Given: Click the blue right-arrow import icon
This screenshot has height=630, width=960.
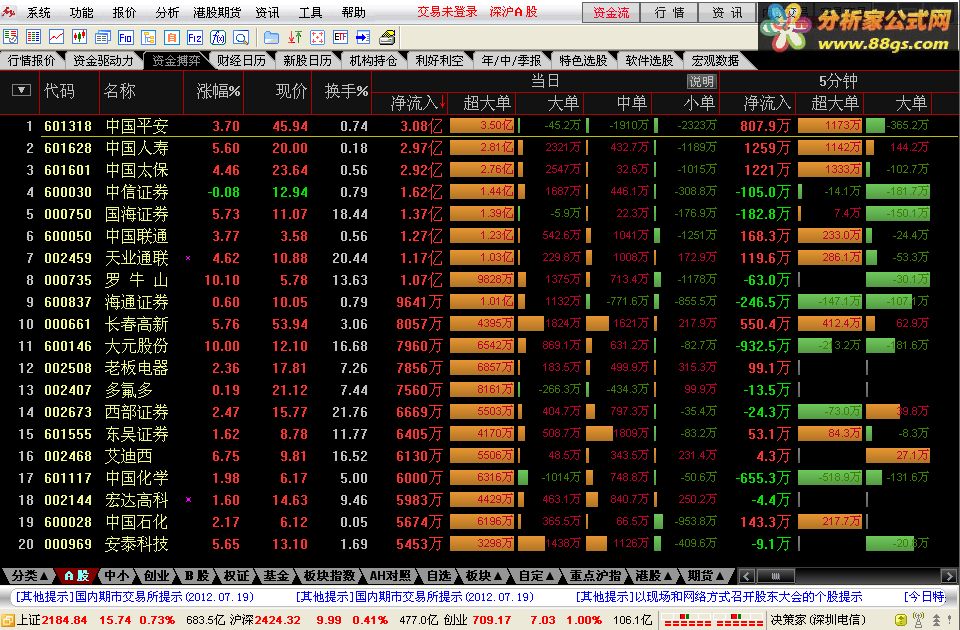Looking at the screenshot, I should [x=363, y=37].
